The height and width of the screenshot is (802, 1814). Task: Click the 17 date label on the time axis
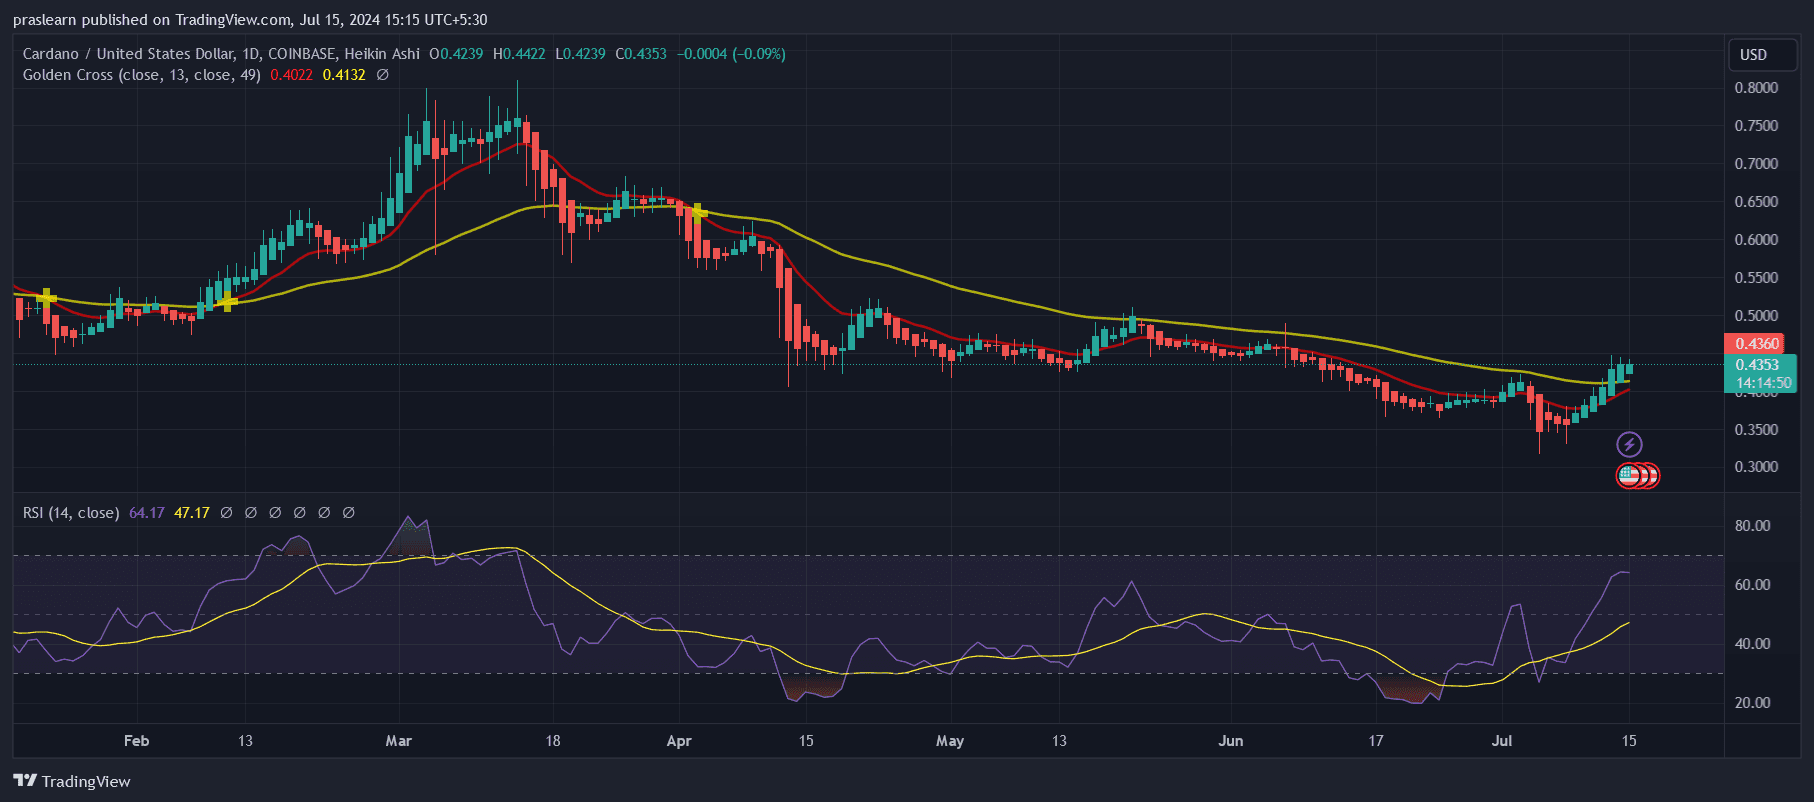[1376, 741]
